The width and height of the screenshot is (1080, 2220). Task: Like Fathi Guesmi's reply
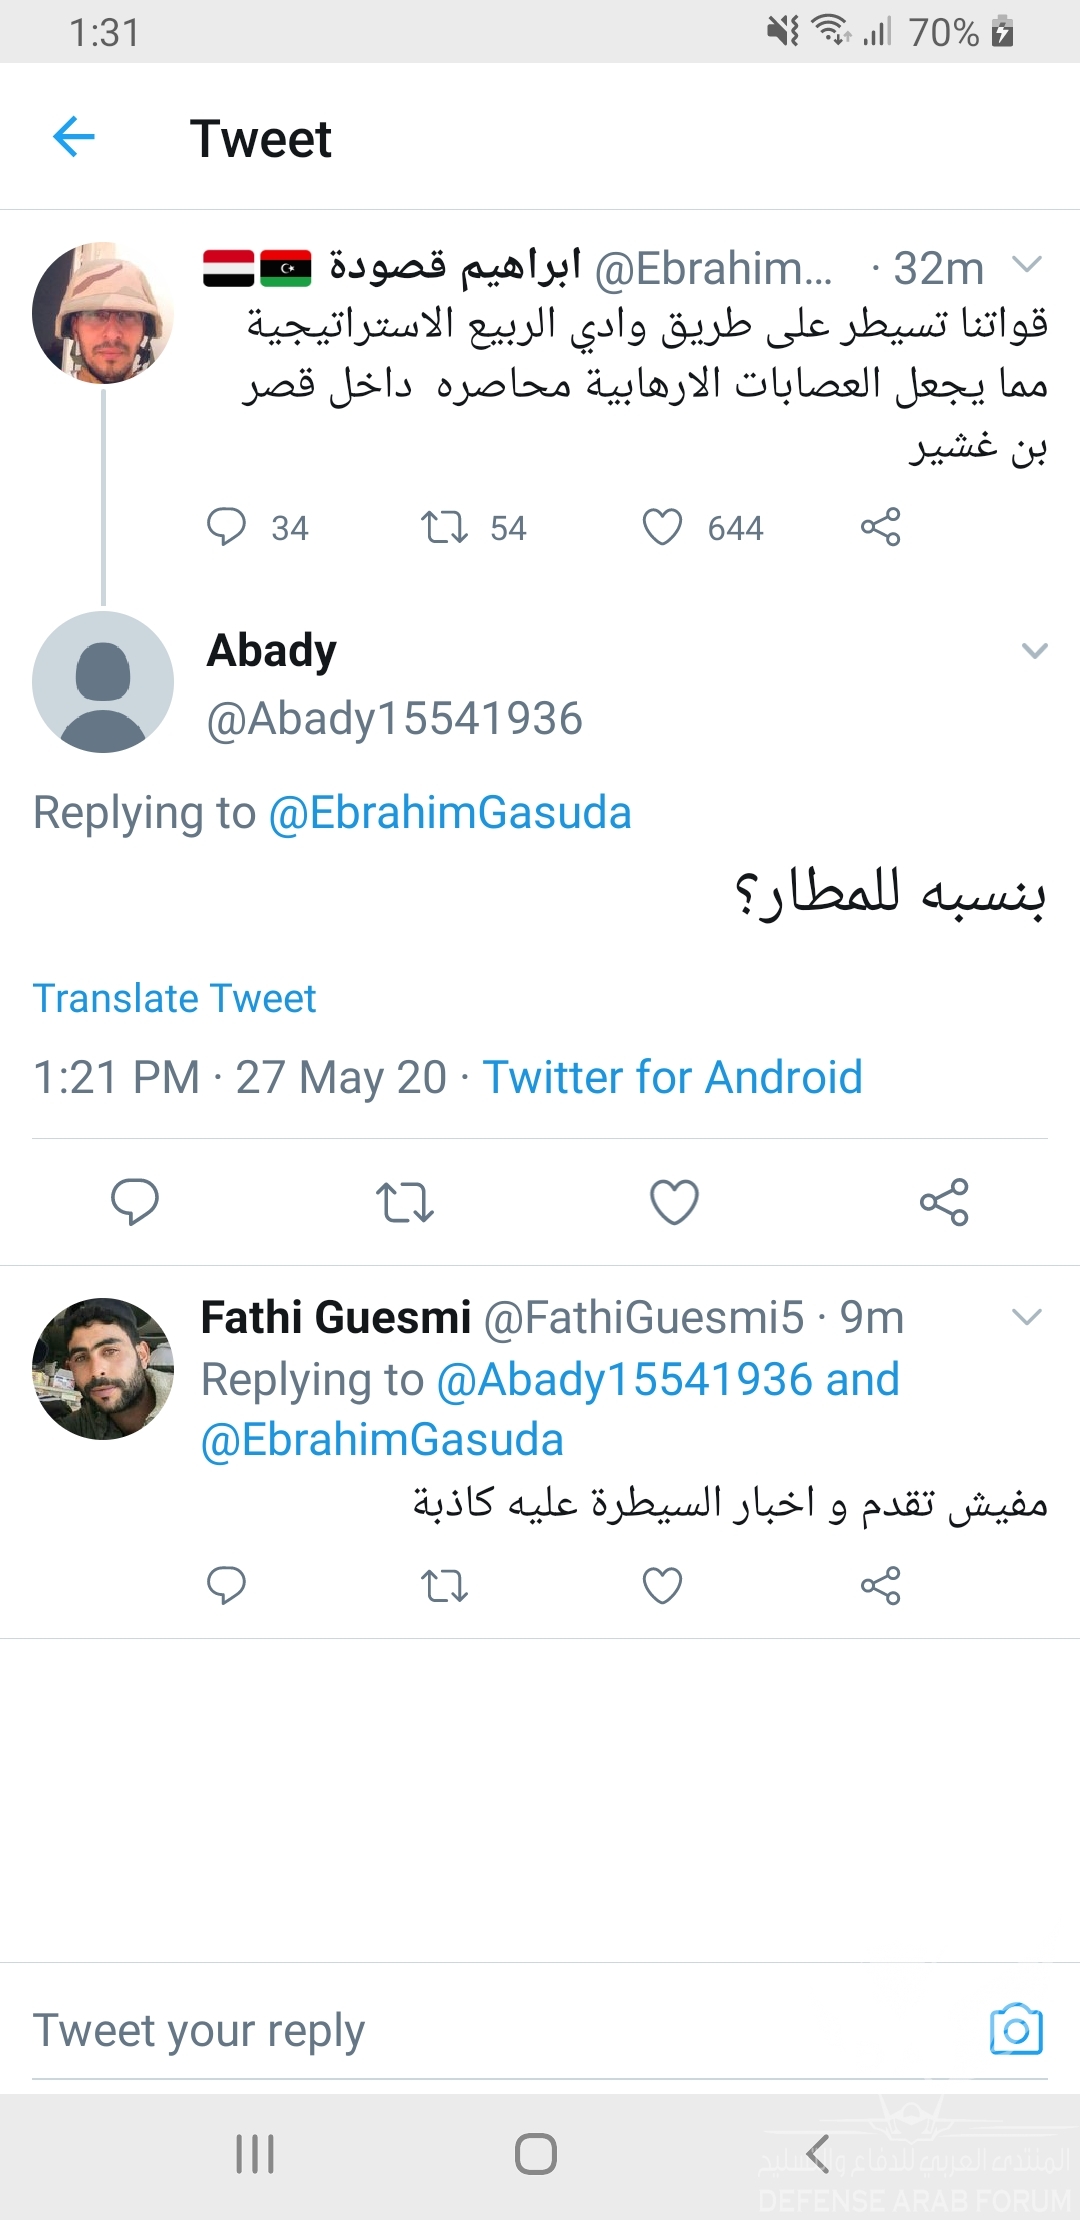point(662,1586)
